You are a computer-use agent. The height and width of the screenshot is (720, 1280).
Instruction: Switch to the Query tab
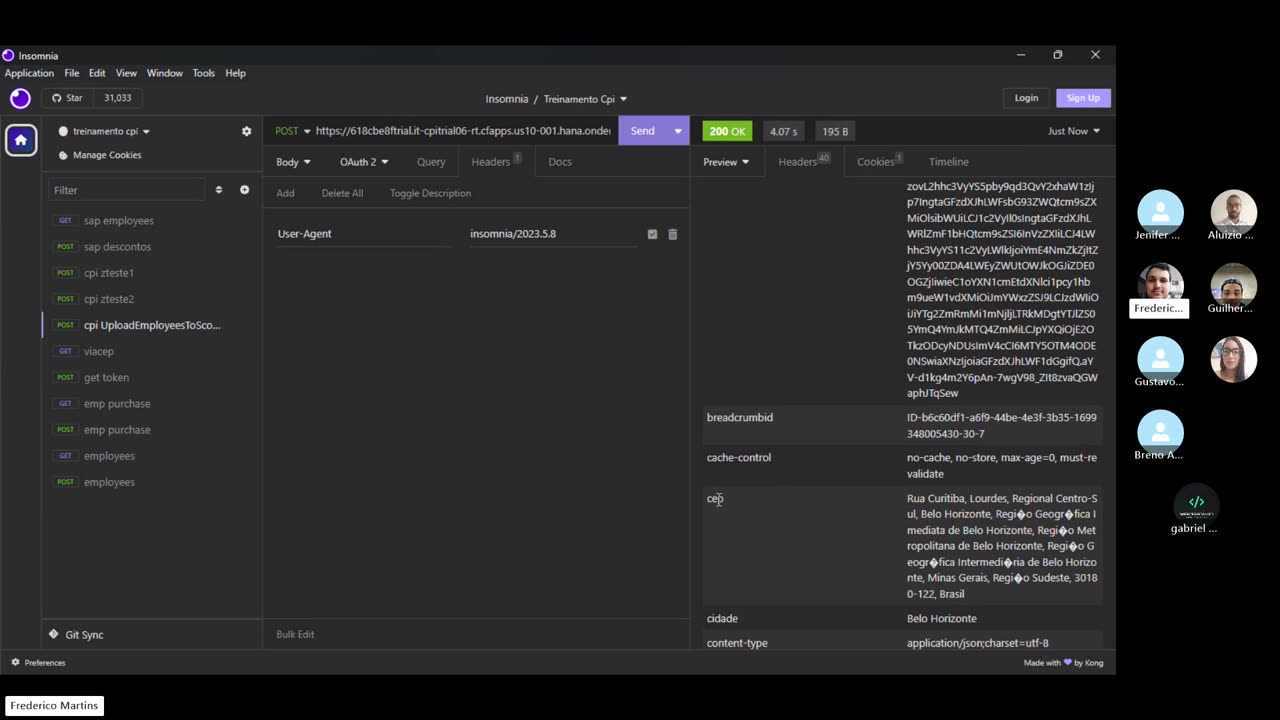[431, 162]
